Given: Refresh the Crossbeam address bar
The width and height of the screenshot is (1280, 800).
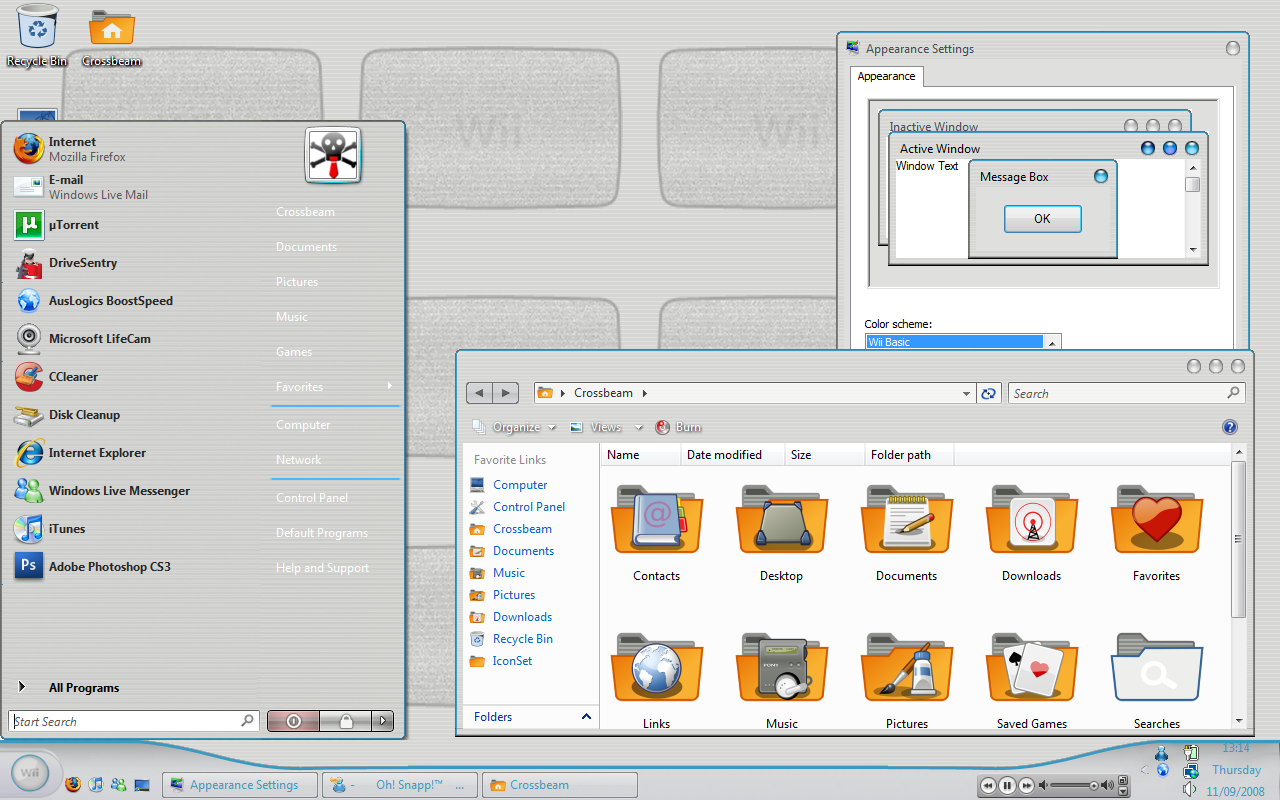Looking at the screenshot, I should click(988, 393).
